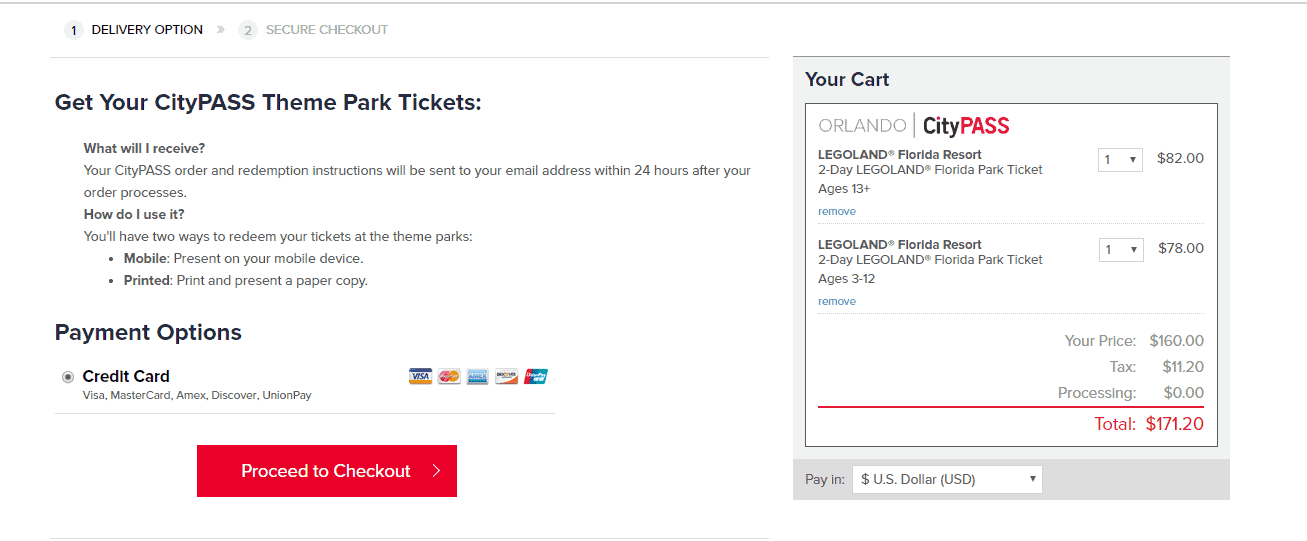1307x541 pixels.
Task: Click the chevron arrow on checkout button
Action: pos(436,471)
